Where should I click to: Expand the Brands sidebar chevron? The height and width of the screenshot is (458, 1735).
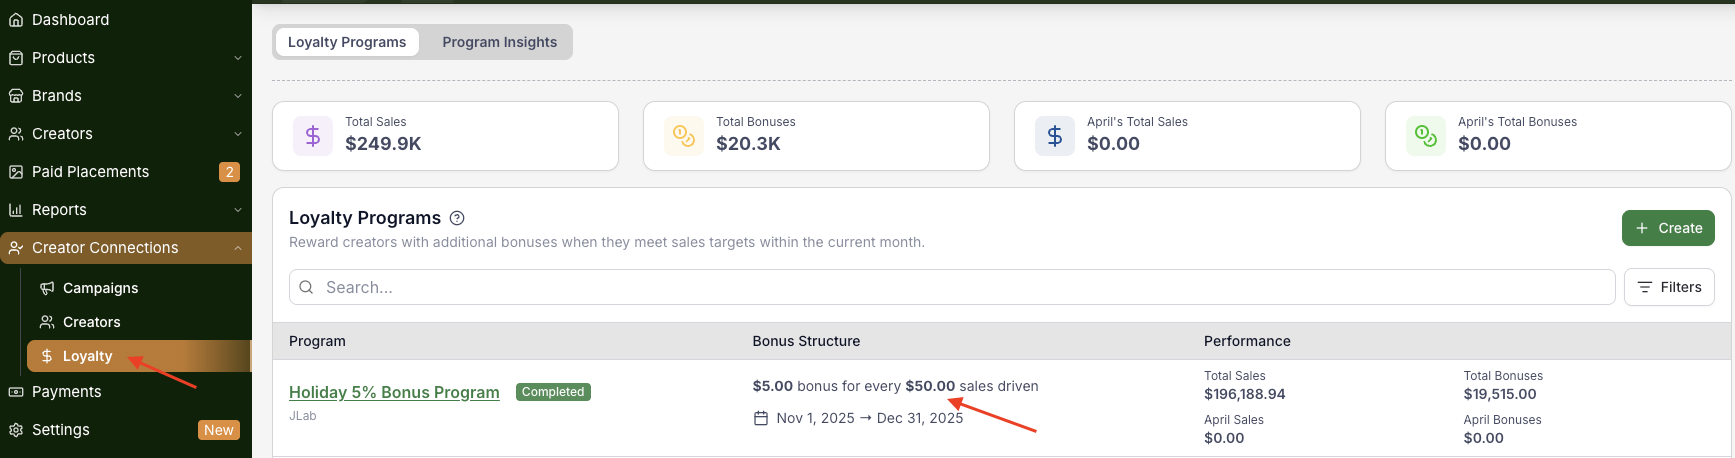point(238,96)
